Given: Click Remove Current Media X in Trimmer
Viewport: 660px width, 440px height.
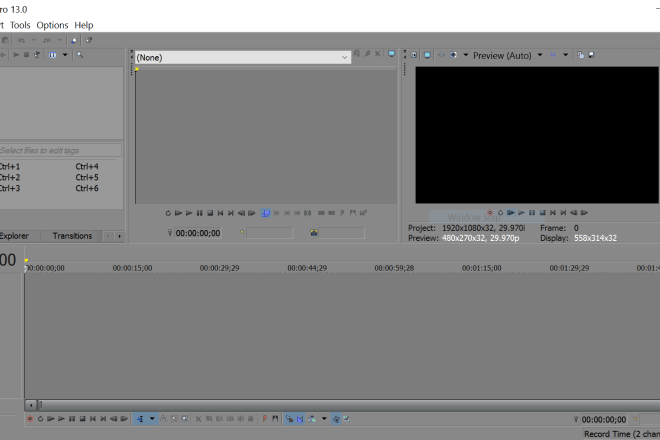Looking at the screenshot, I should tap(378, 53).
